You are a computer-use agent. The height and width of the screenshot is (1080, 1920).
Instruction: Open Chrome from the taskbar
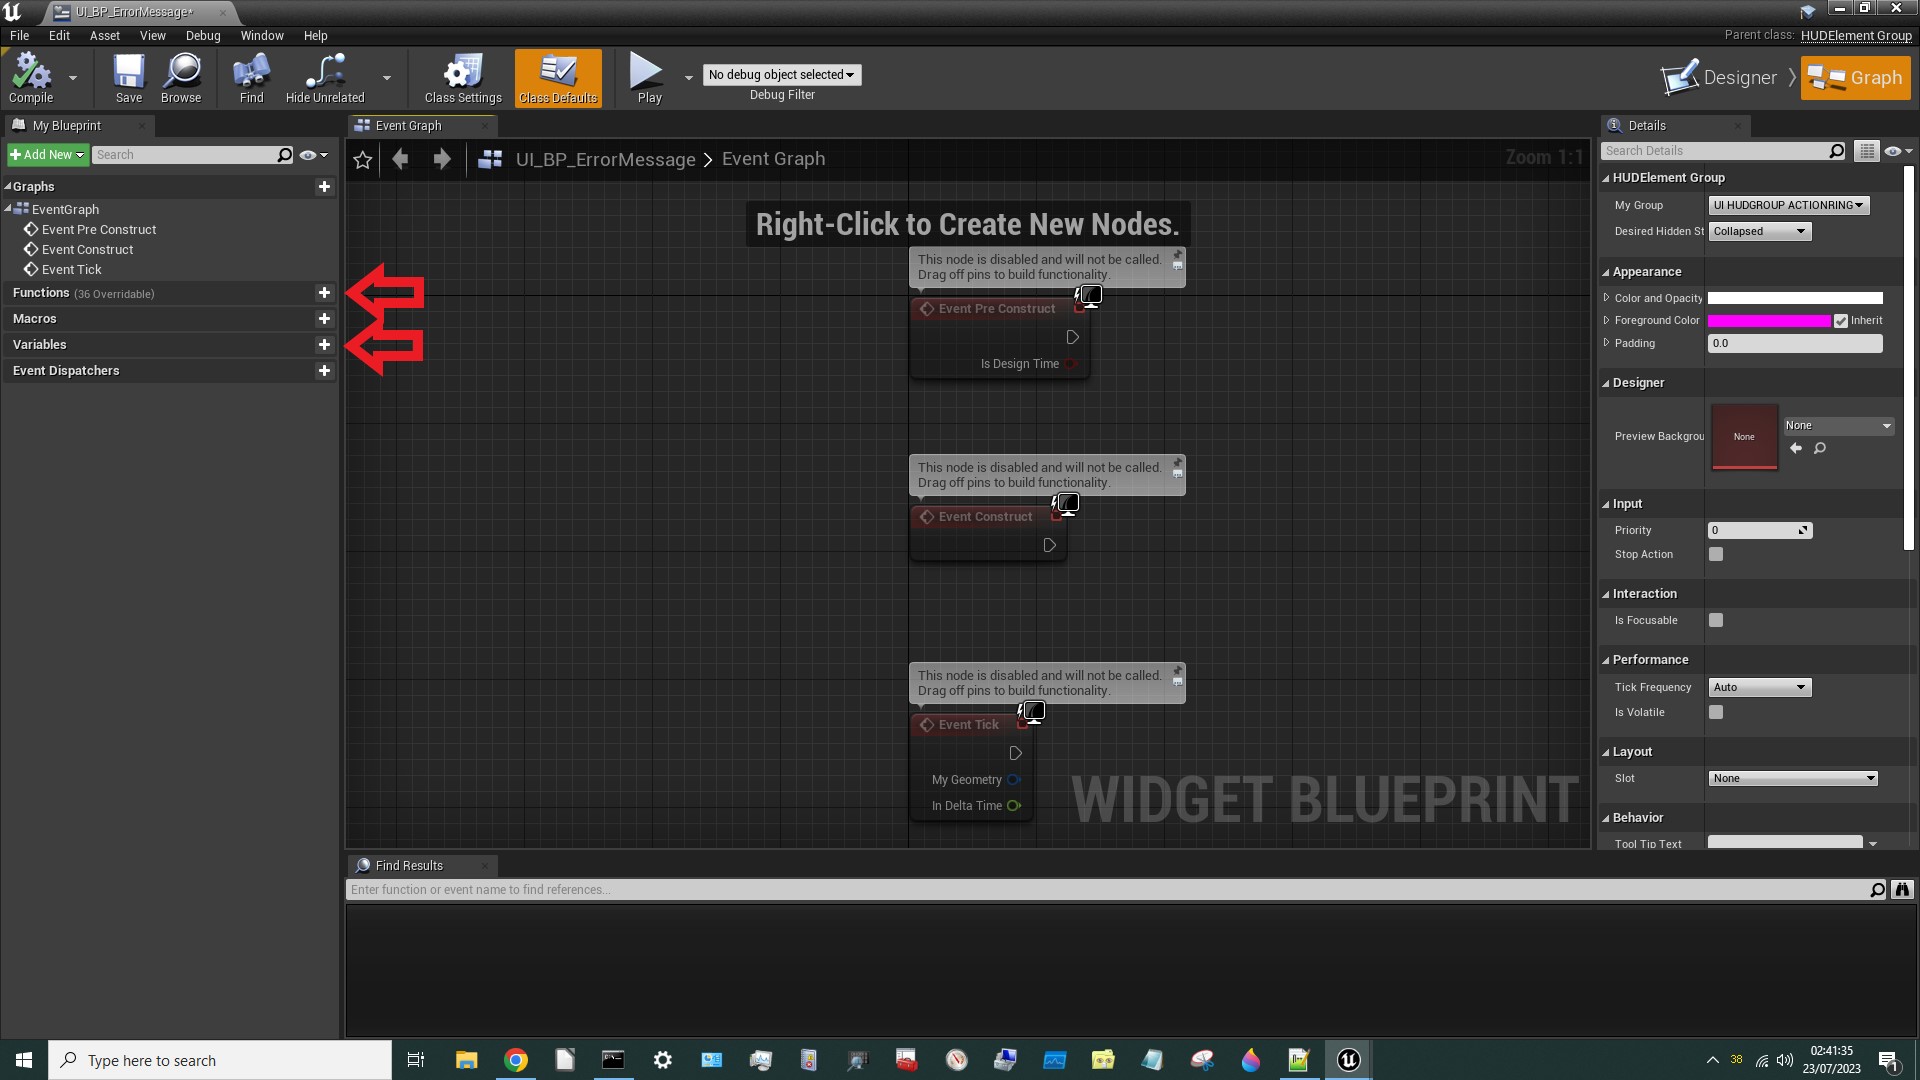(x=516, y=1060)
